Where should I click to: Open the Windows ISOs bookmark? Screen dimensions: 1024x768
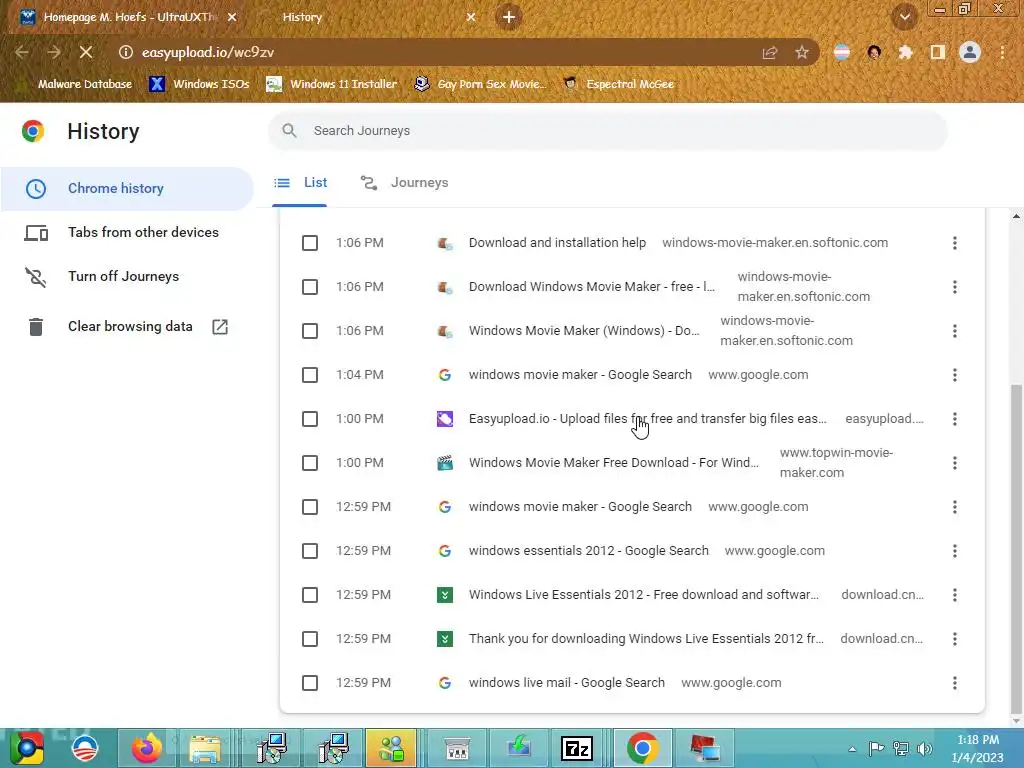[199, 84]
